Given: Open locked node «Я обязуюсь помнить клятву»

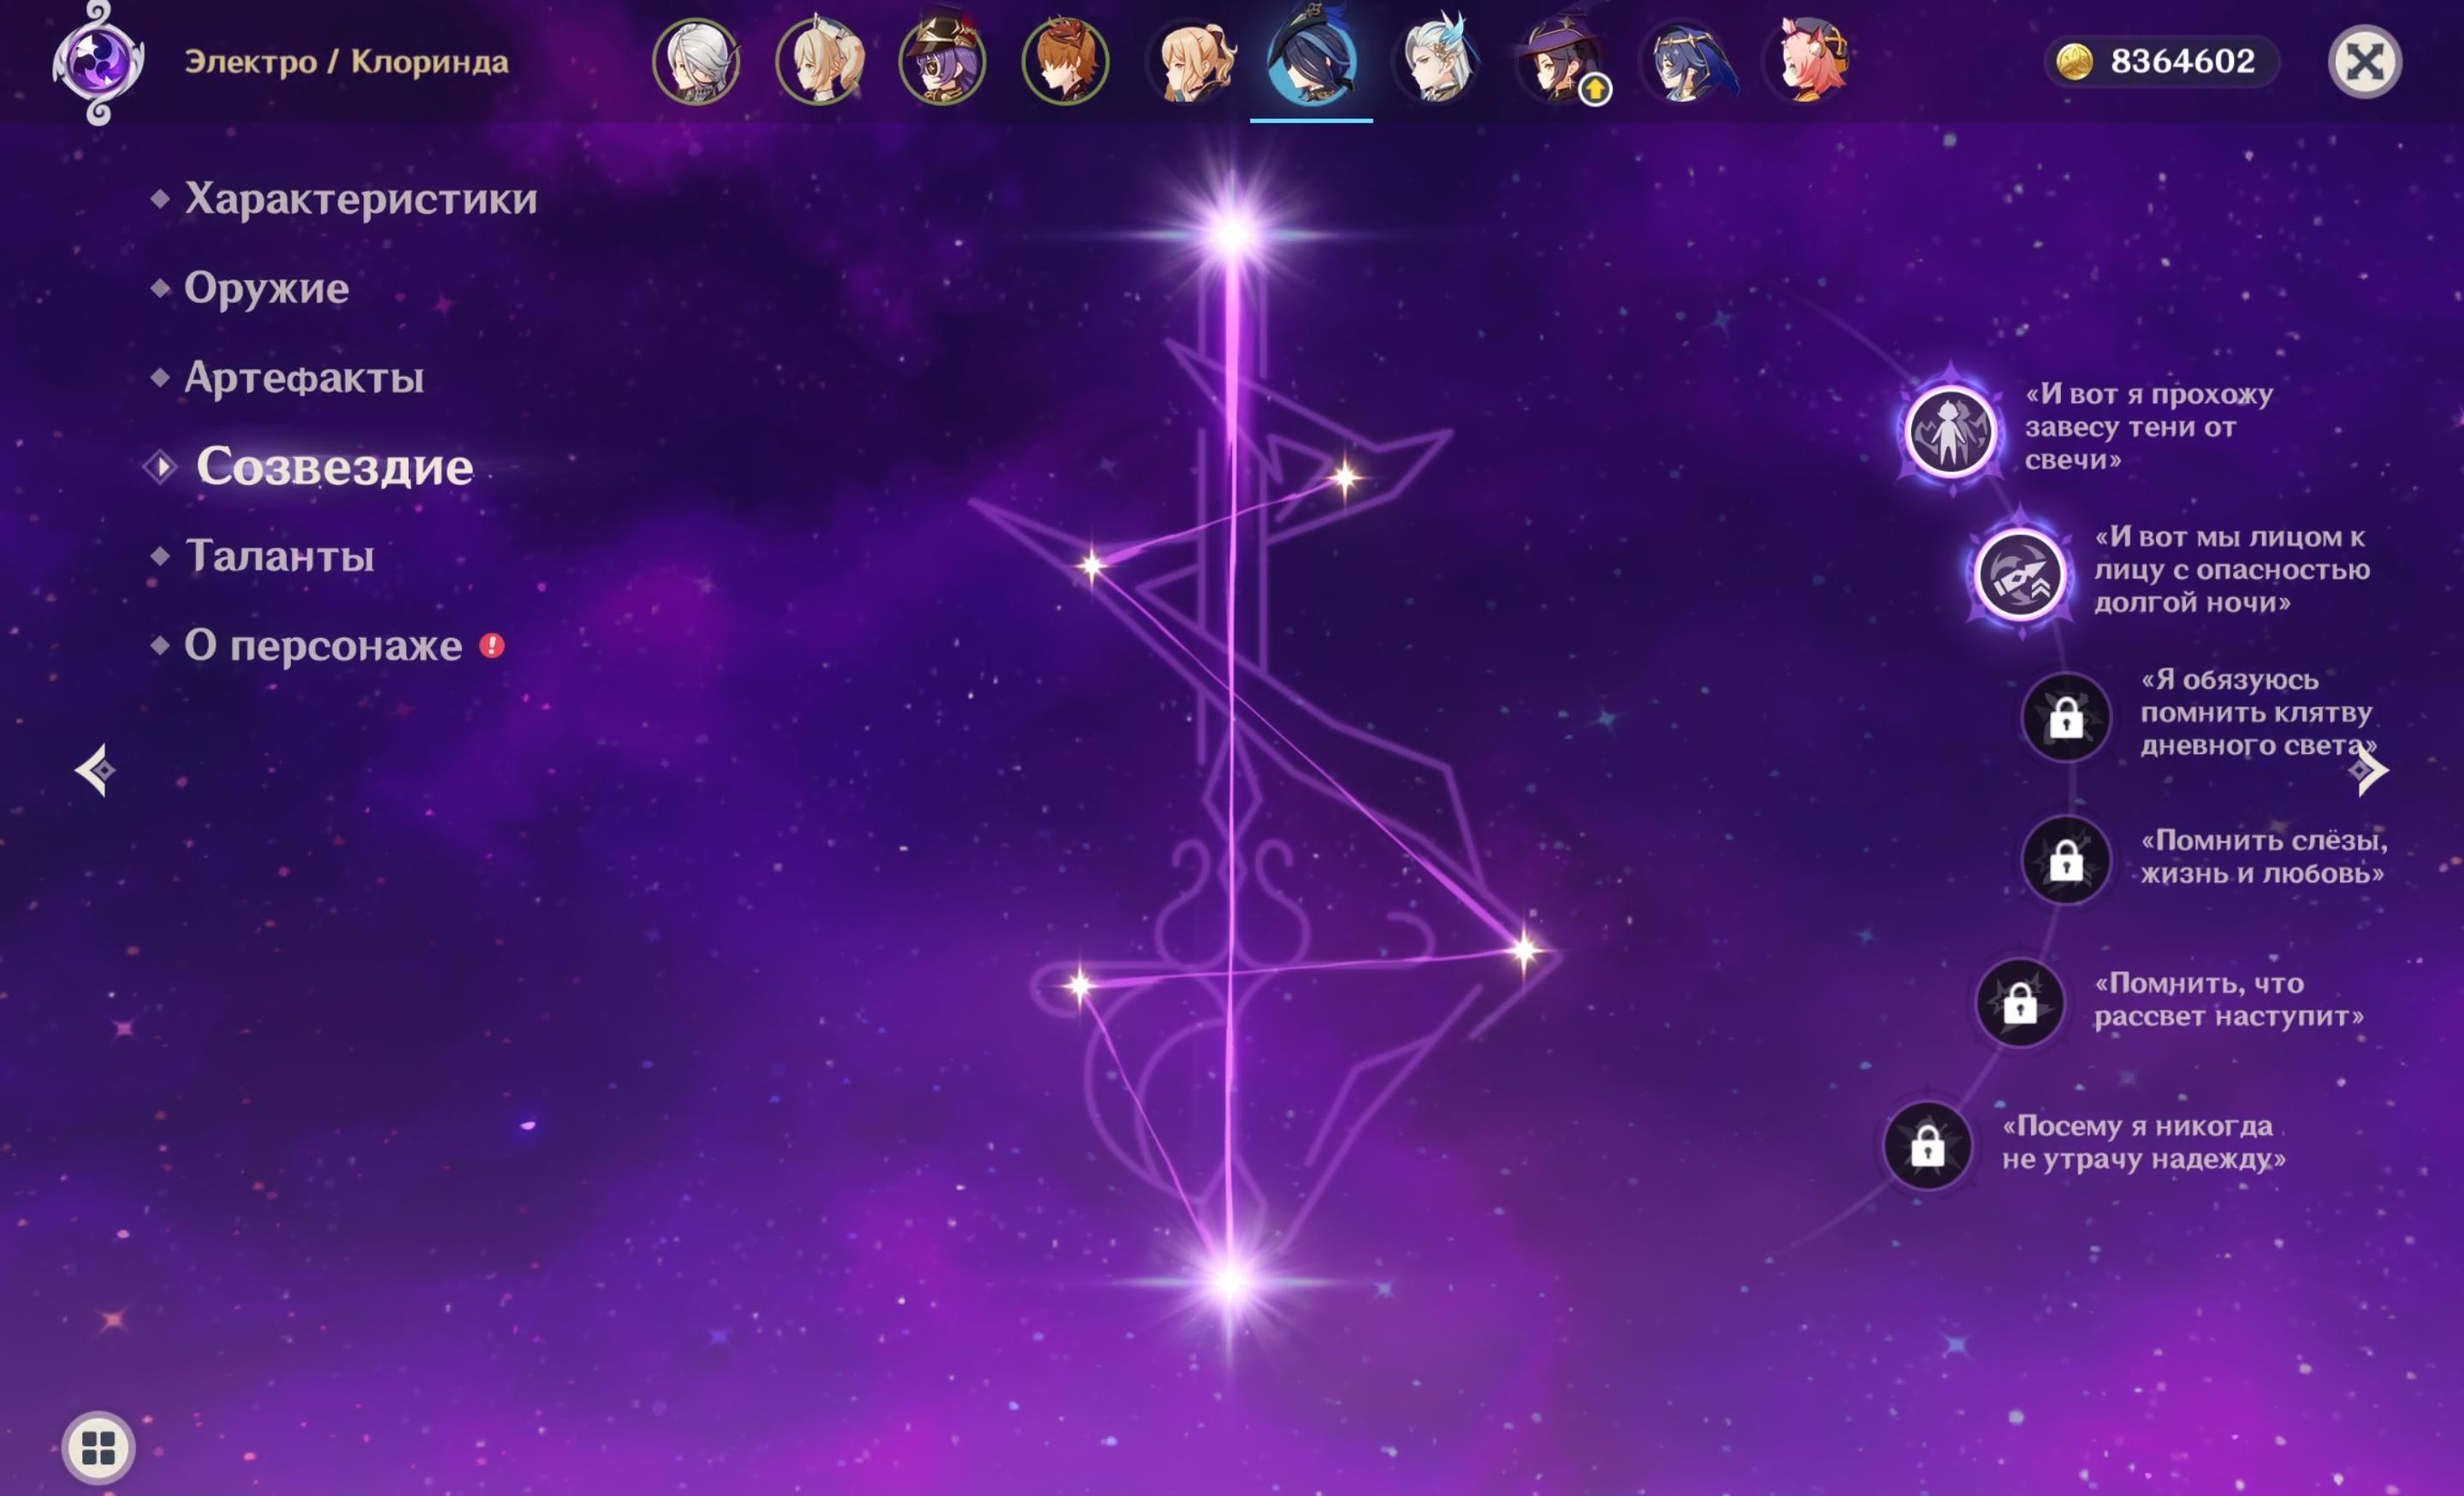Looking at the screenshot, I should pos(2066,717).
